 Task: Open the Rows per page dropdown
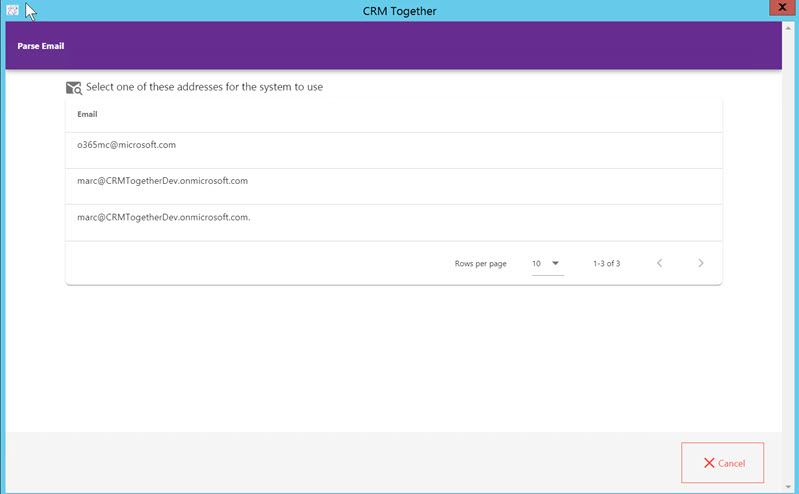point(548,264)
